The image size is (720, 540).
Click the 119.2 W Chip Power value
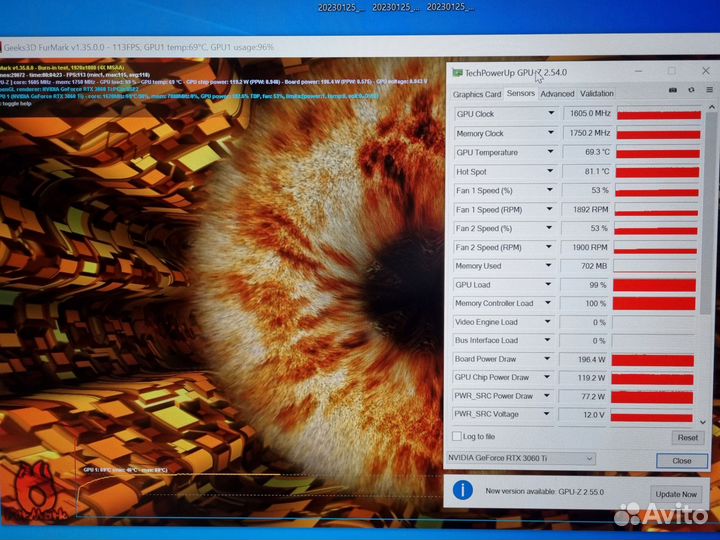coord(591,378)
